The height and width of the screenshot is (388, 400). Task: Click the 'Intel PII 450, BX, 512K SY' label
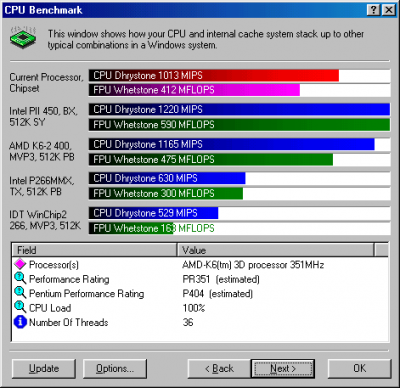43,116
